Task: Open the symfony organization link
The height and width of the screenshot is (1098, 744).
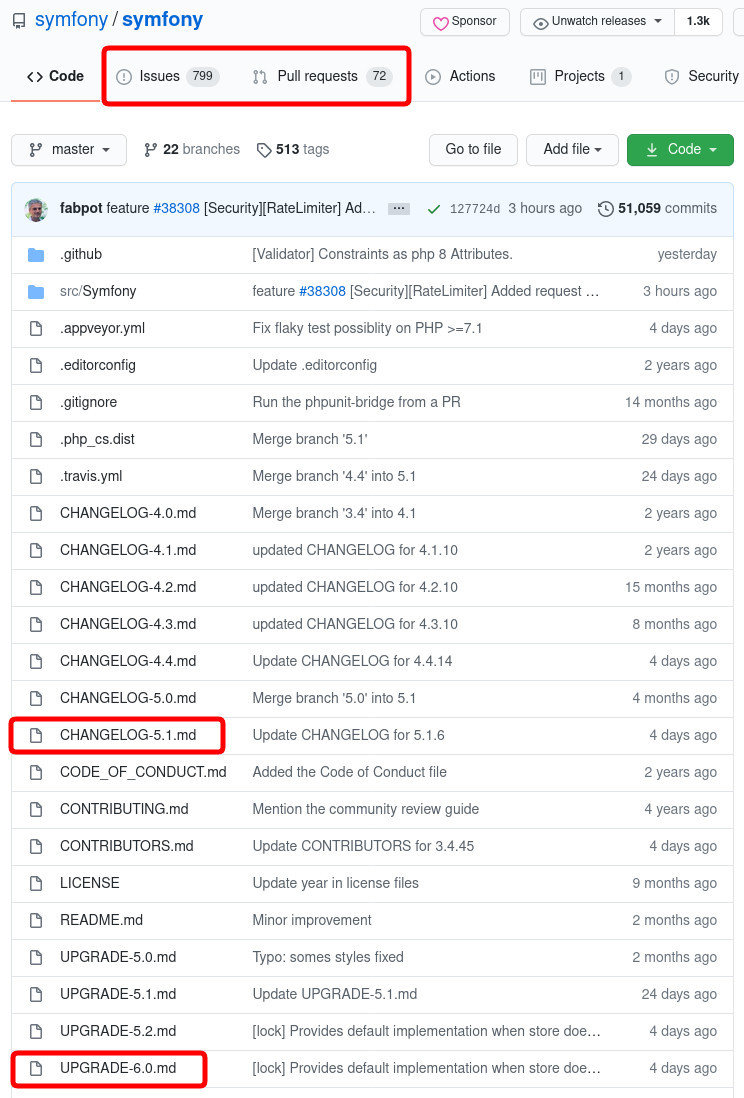Action: pyautogui.click(x=71, y=20)
